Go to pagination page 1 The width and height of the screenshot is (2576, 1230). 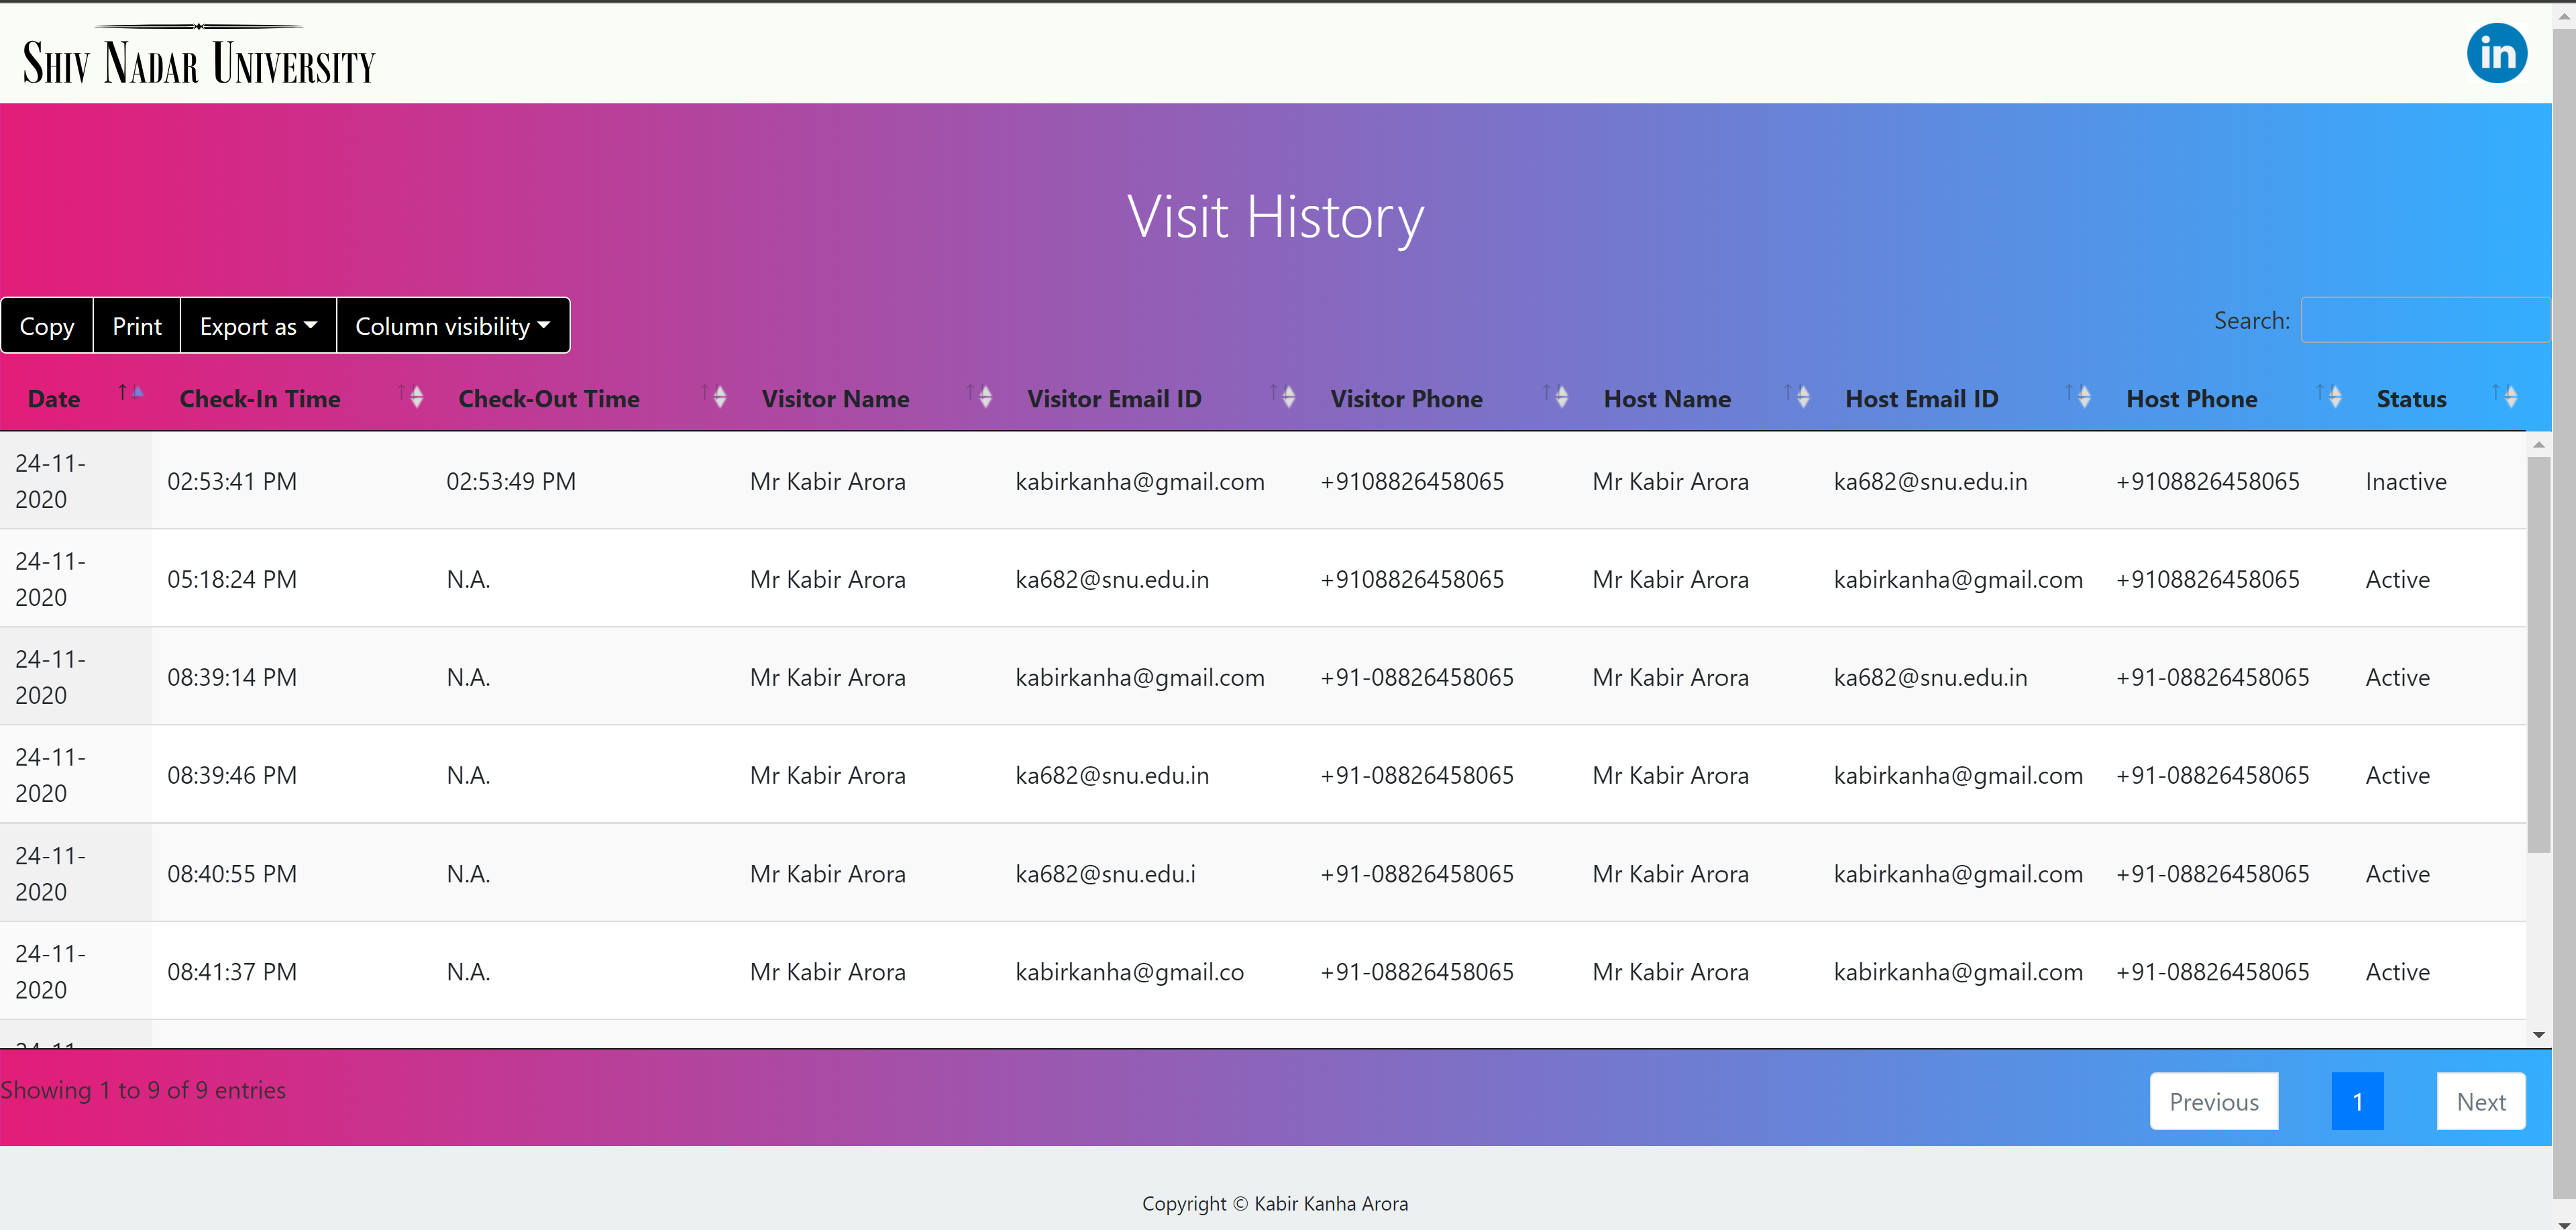2357,1101
